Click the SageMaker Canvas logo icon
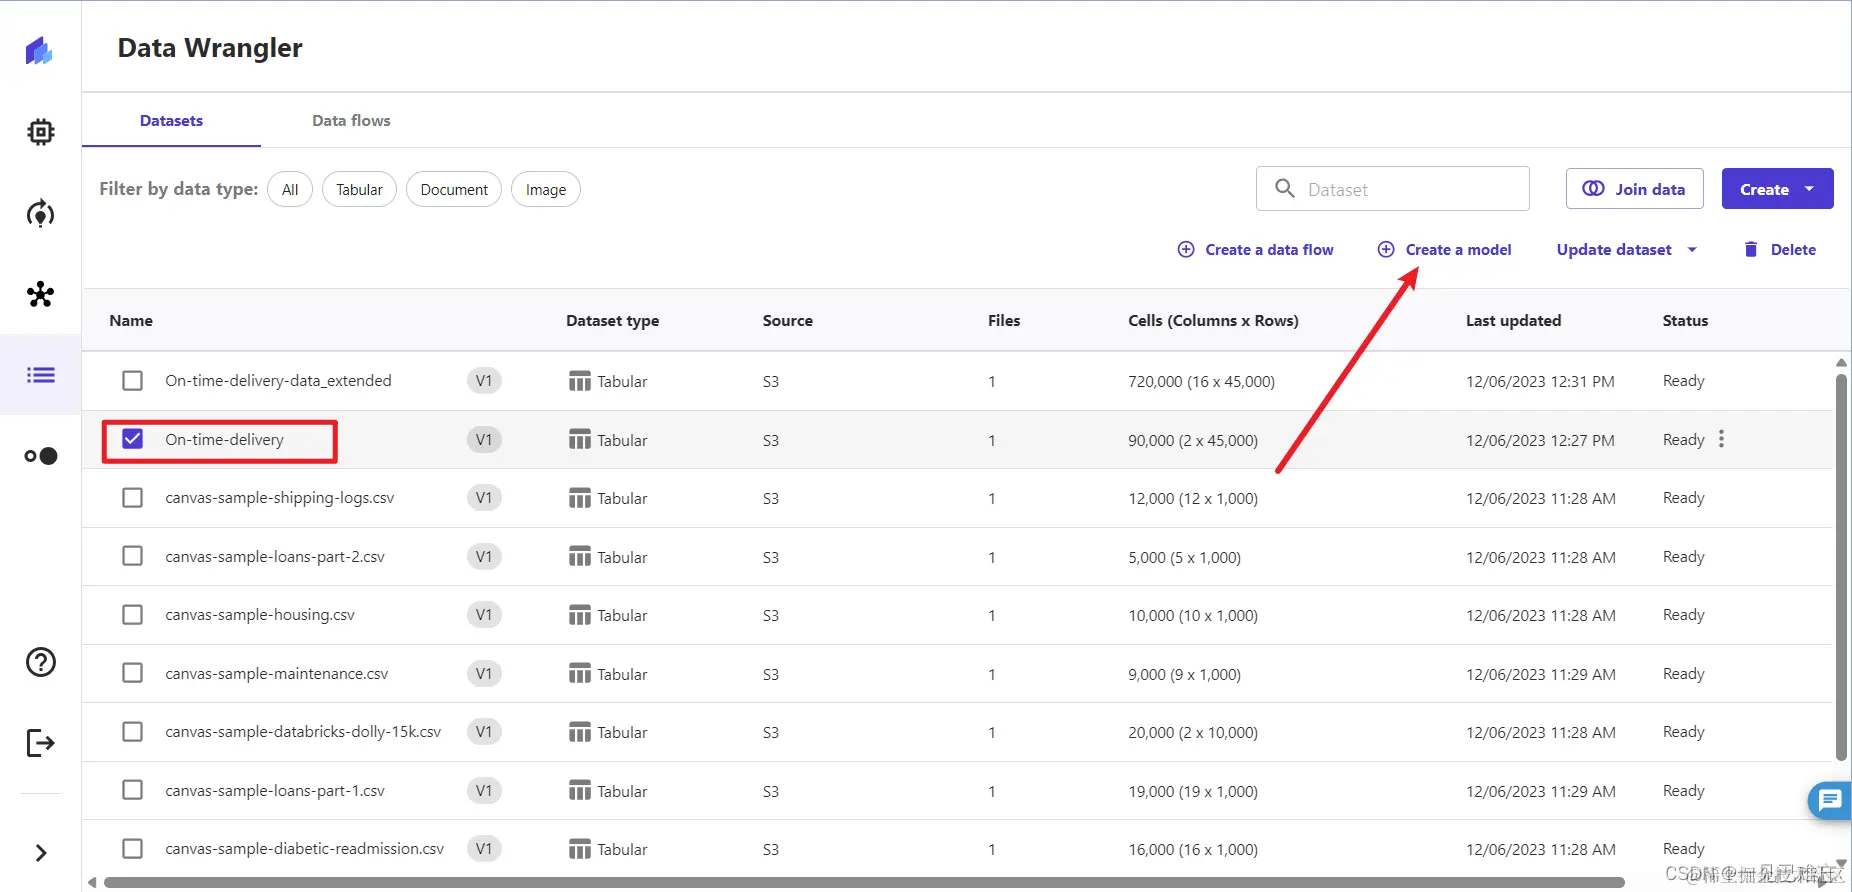Screen dimensions: 1852x892 click(x=39, y=50)
